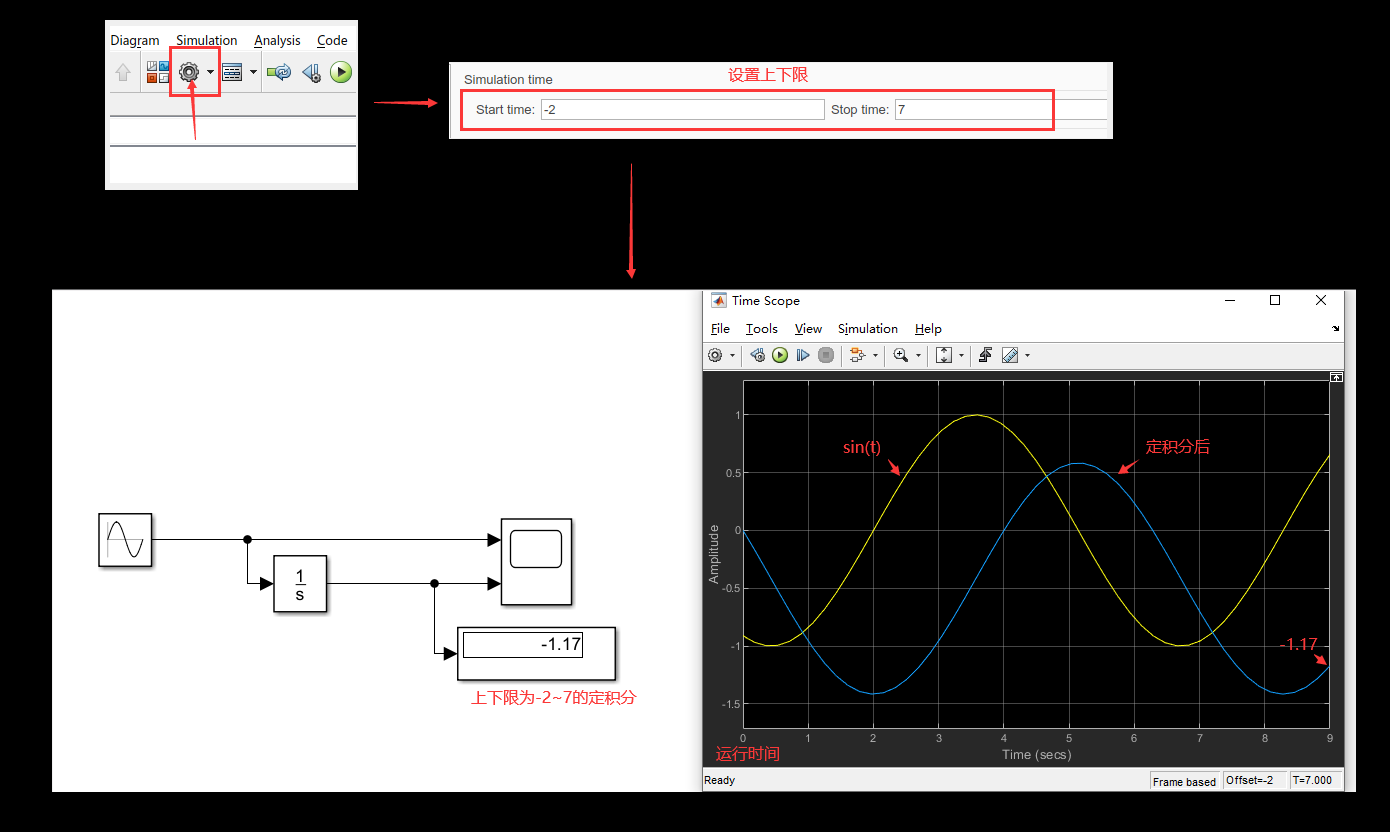Image resolution: width=1390 pixels, height=832 pixels.
Task: Expand the scale axes dropdown arrow
Action: (962, 355)
